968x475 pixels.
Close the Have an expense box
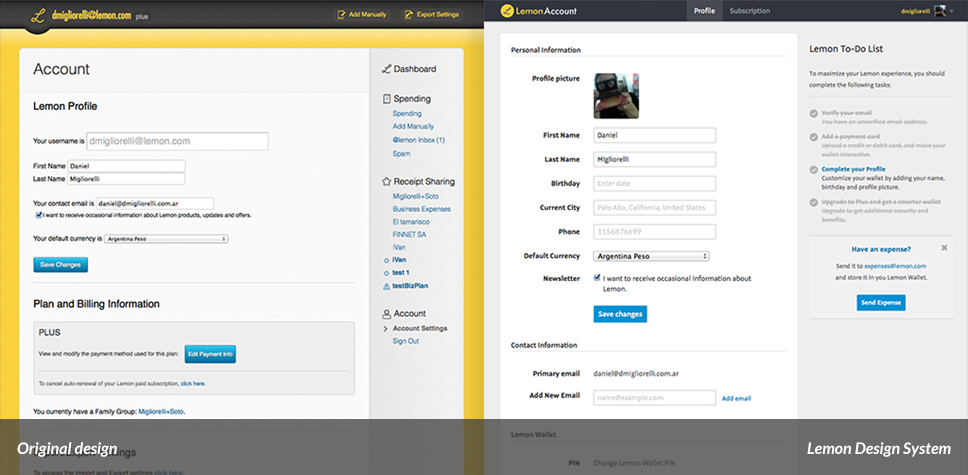pyautogui.click(x=944, y=248)
